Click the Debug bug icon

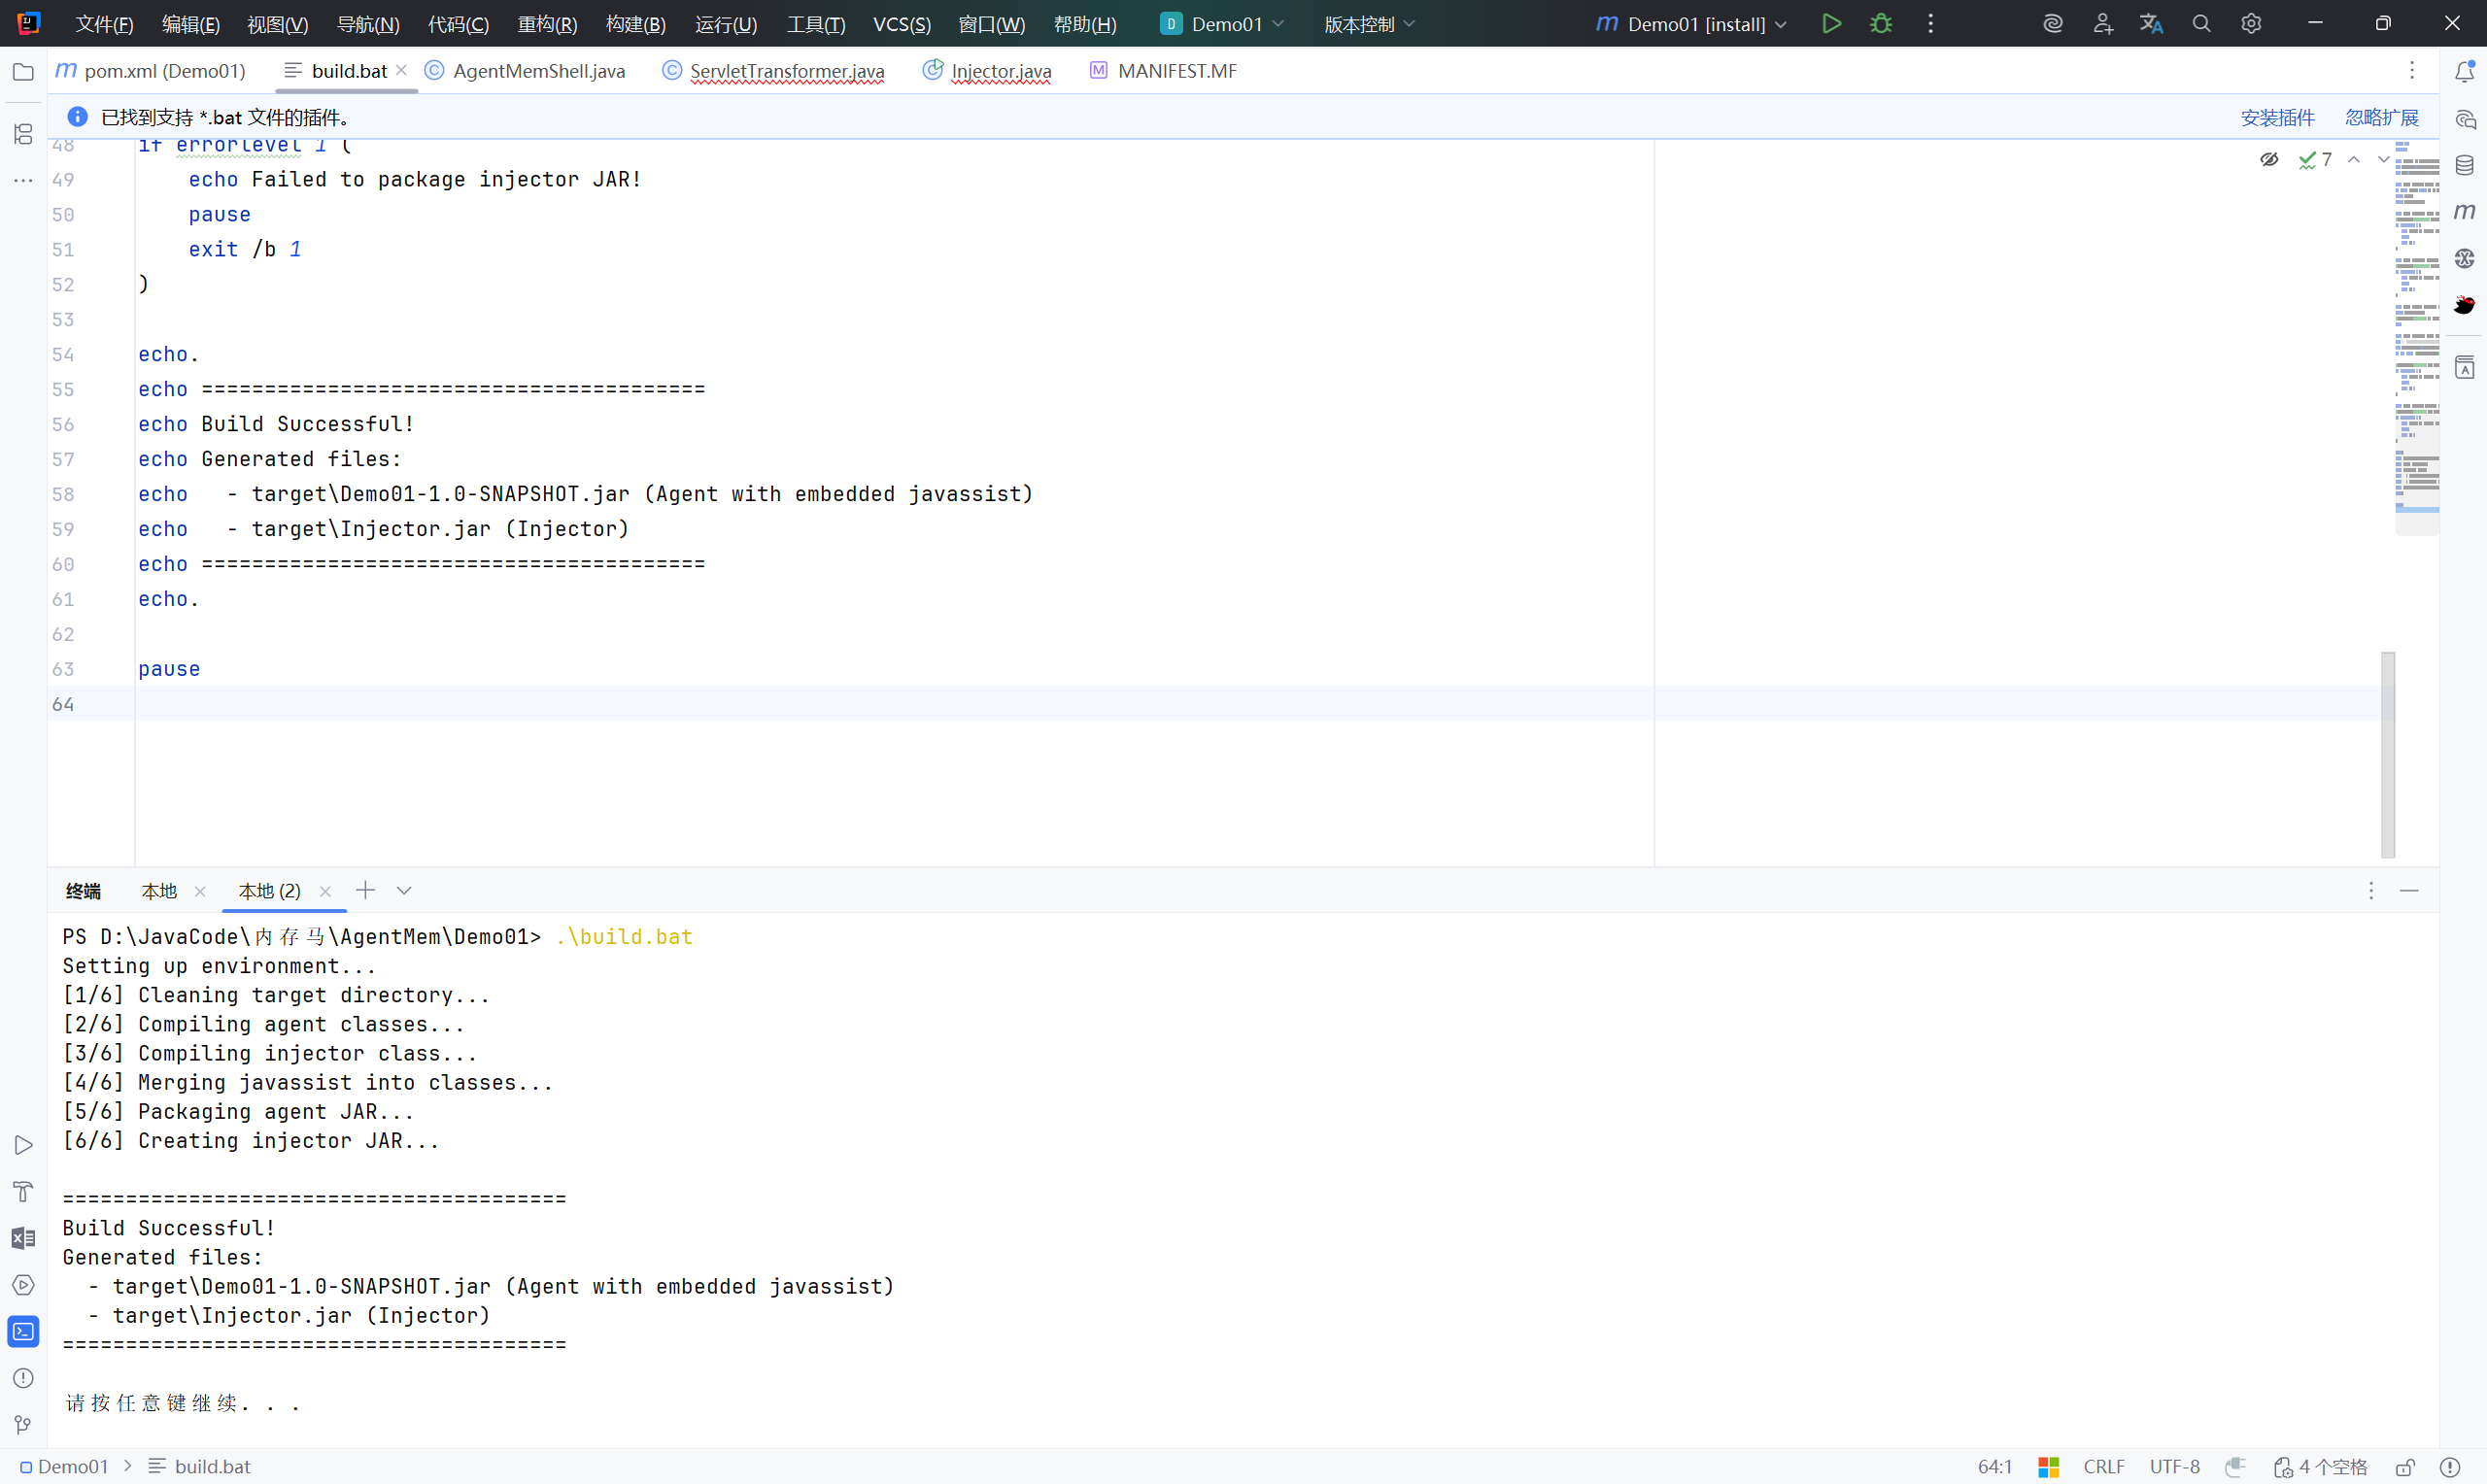coord(1881,23)
